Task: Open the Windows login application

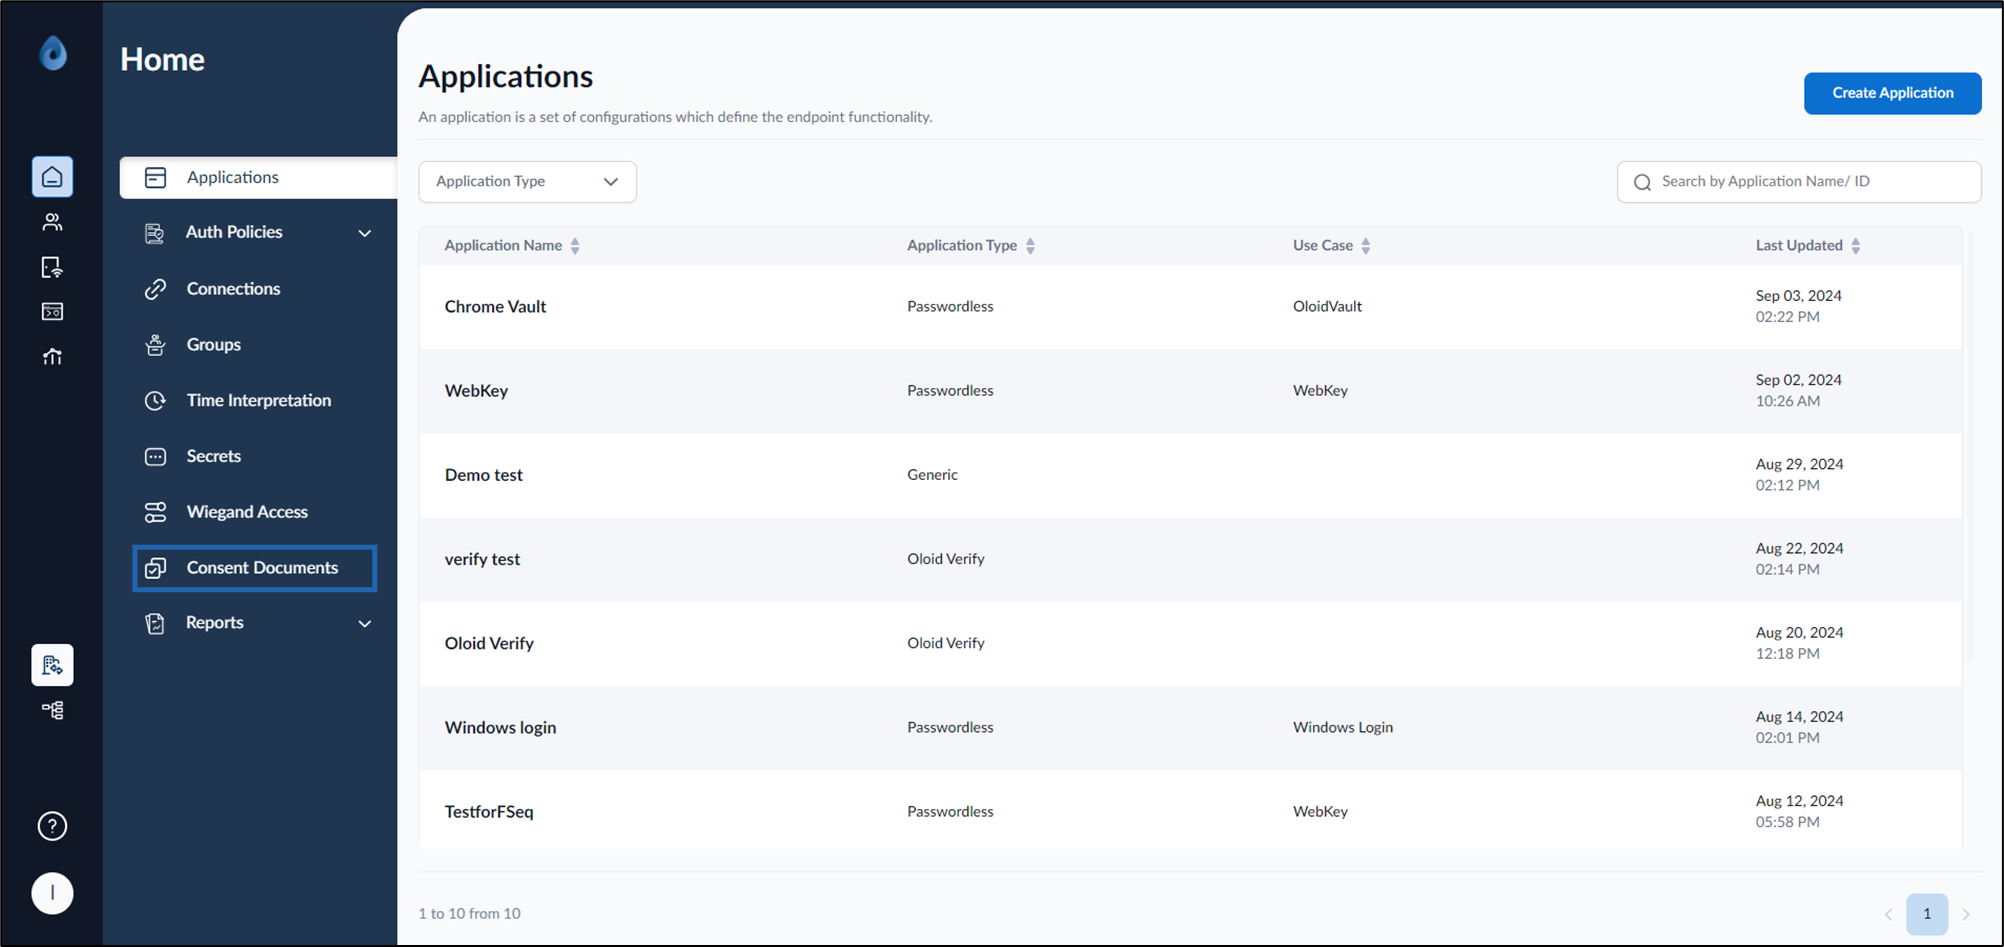Action: click(500, 728)
